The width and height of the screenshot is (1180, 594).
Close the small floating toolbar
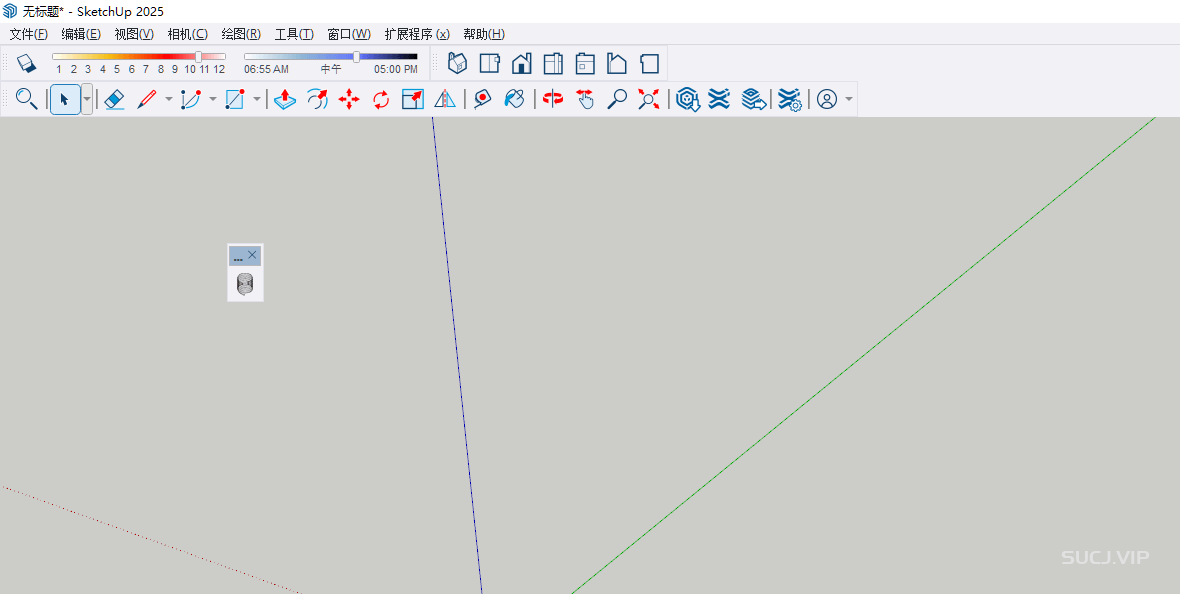point(252,255)
